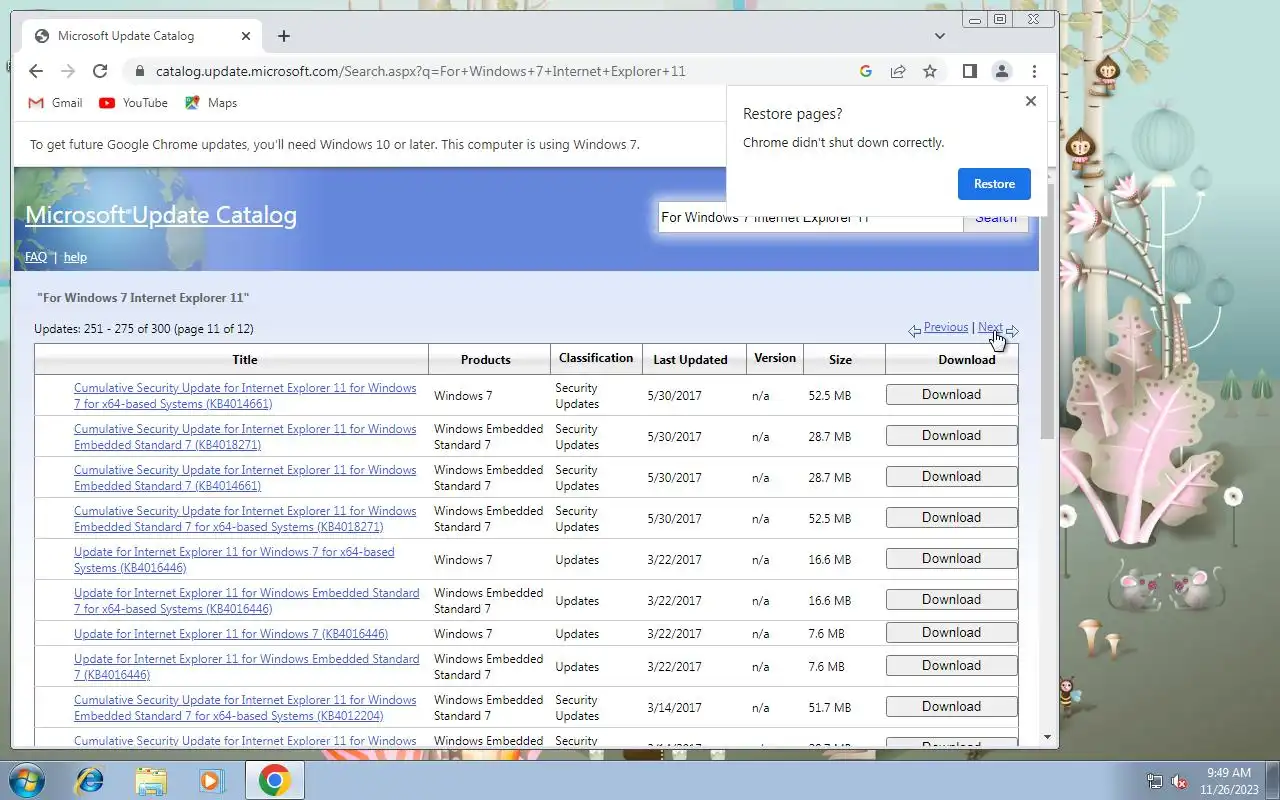Image resolution: width=1280 pixels, height=800 pixels.
Task: Download KB4012204 51.7 MB update
Action: [x=951, y=706]
